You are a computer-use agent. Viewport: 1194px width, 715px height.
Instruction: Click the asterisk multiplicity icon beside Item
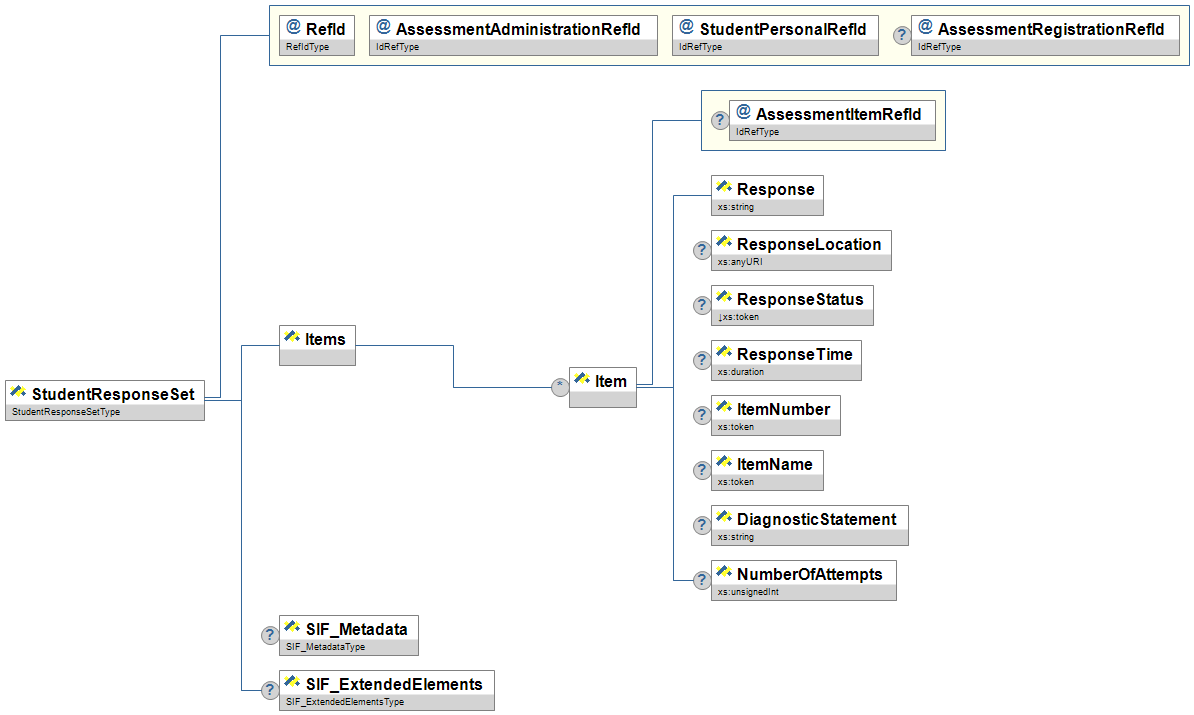[560, 387]
